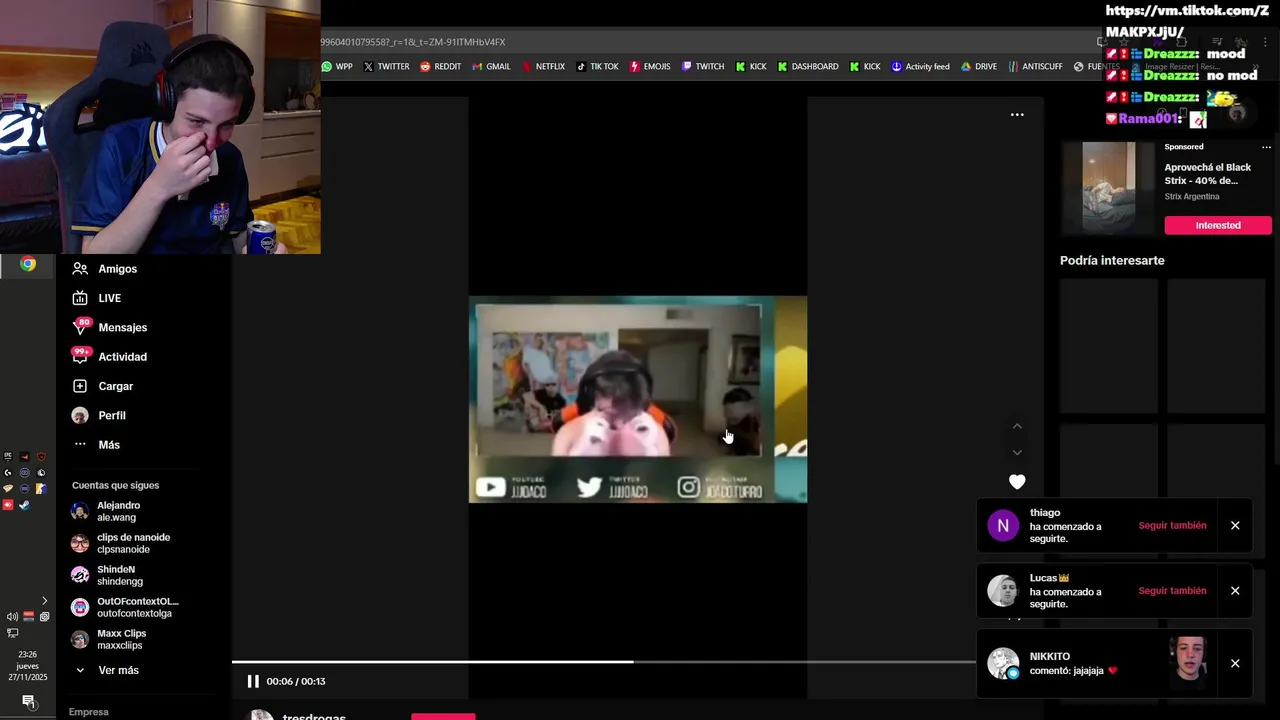
Task: Click Interested on the sponsored ad
Action: (1218, 225)
